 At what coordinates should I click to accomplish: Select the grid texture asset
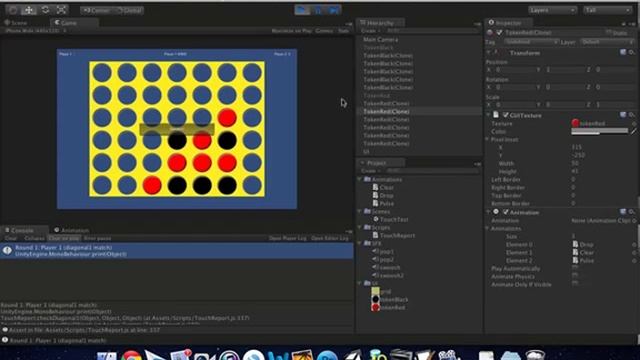pos(381,291)
